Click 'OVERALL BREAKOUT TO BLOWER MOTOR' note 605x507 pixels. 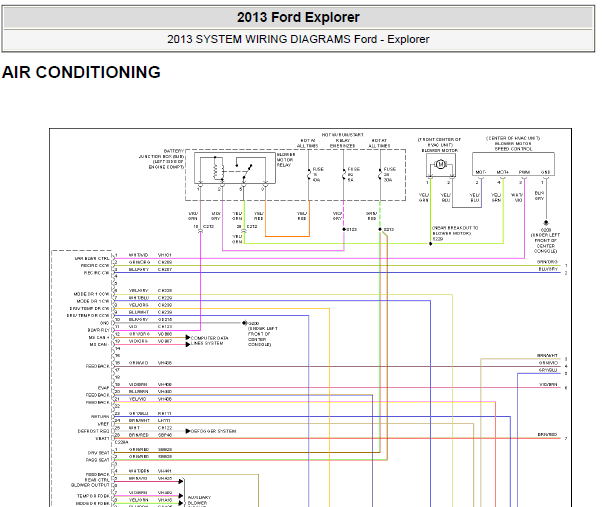pyautogui.click(x=455, y=231)
